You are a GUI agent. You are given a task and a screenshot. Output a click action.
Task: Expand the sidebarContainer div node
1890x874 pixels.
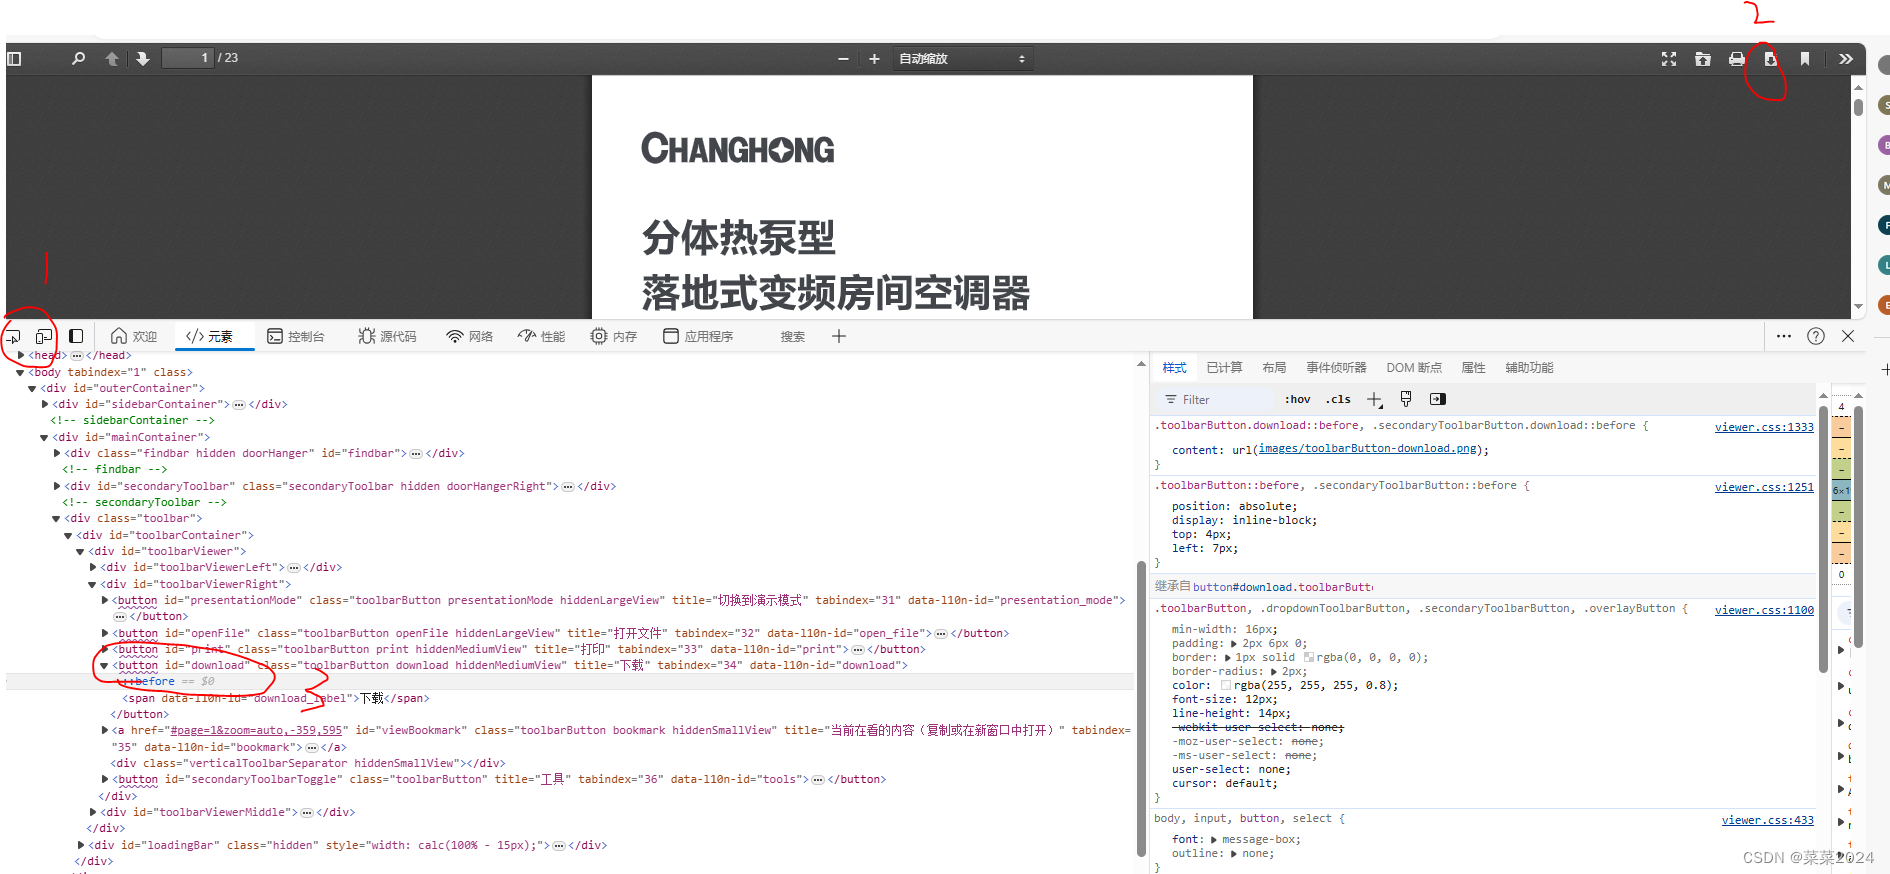tap(45, 404)
